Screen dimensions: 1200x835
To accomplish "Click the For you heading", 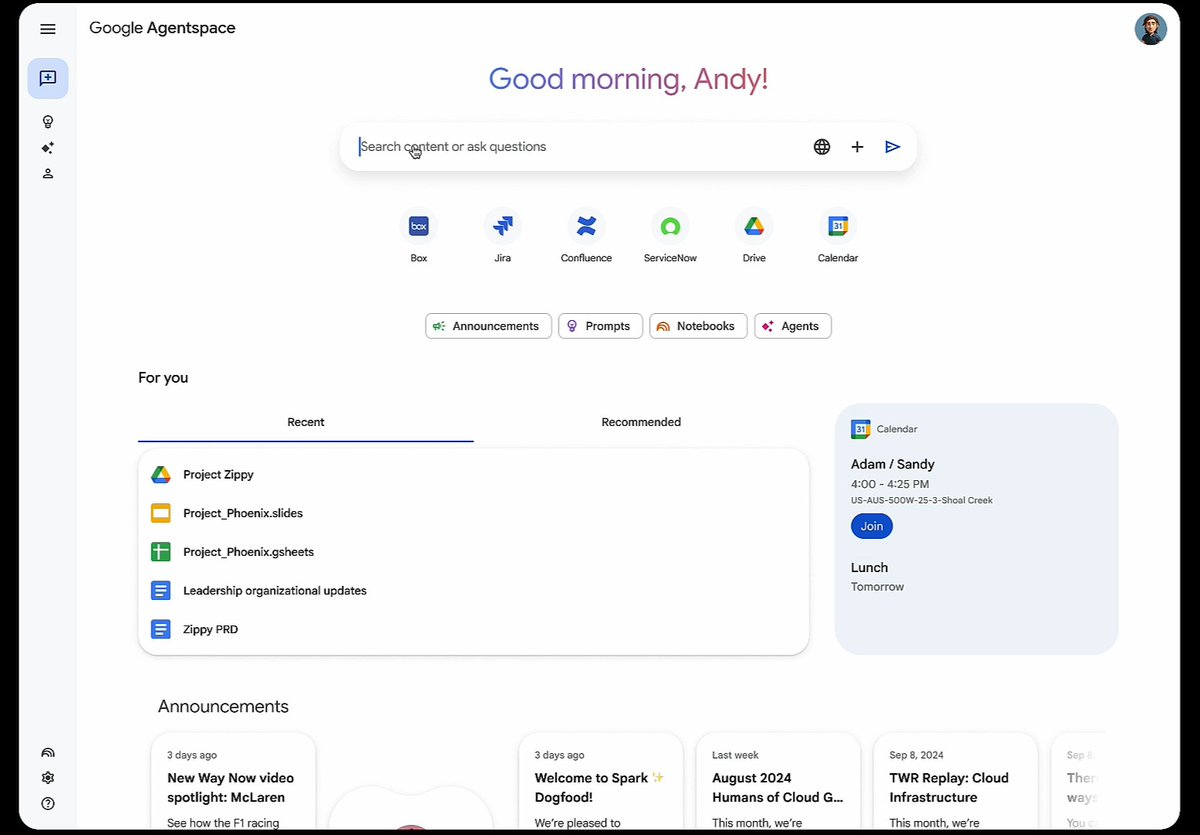I will (163, 378).
